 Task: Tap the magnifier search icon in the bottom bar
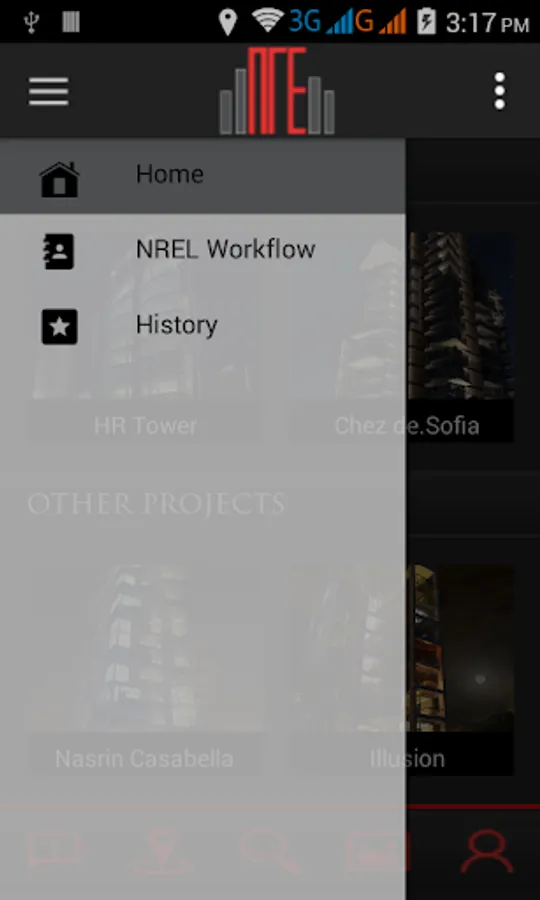click(x=270, y=852)
